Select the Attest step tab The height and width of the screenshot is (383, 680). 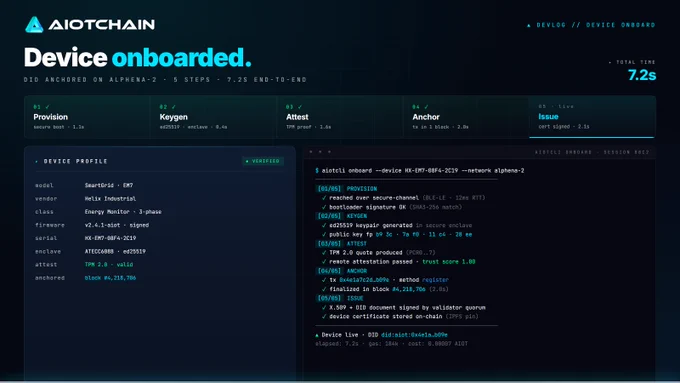tap(340, 117)
